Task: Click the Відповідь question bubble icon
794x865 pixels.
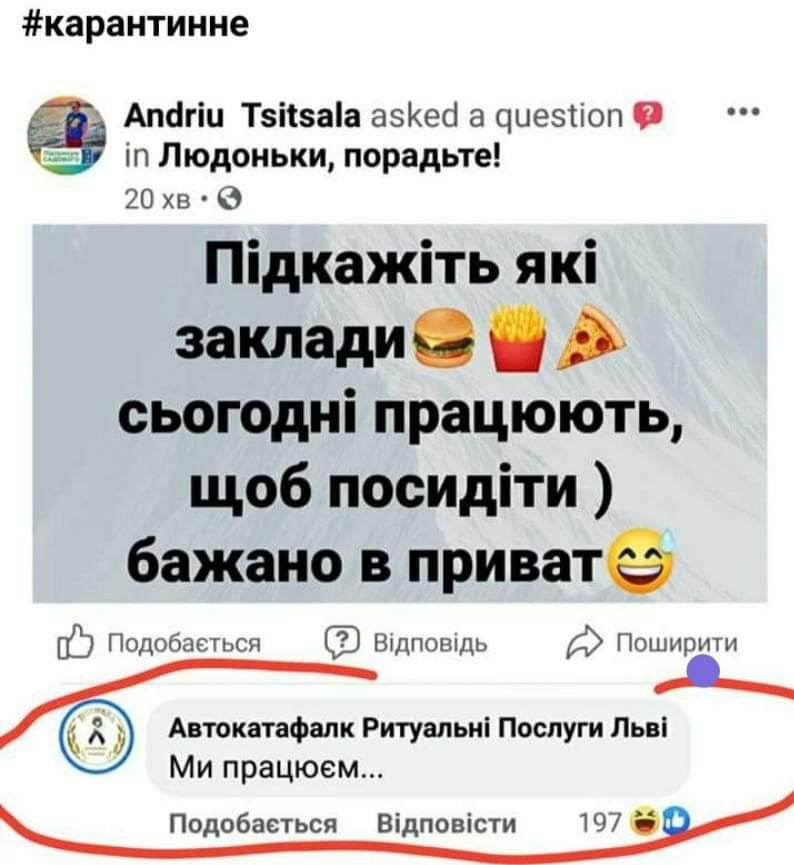Action: coord(342,643)
